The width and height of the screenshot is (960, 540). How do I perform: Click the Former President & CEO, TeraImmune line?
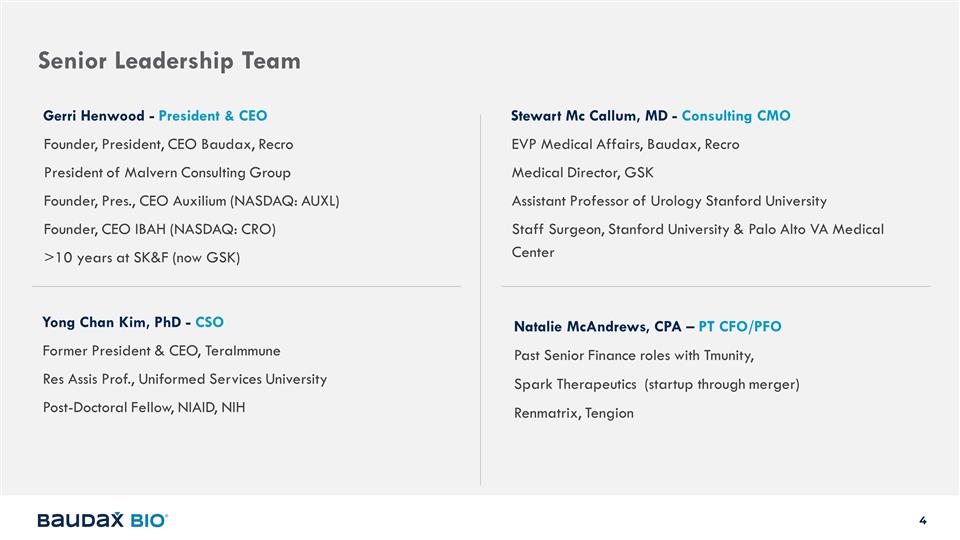click(162, 351)
